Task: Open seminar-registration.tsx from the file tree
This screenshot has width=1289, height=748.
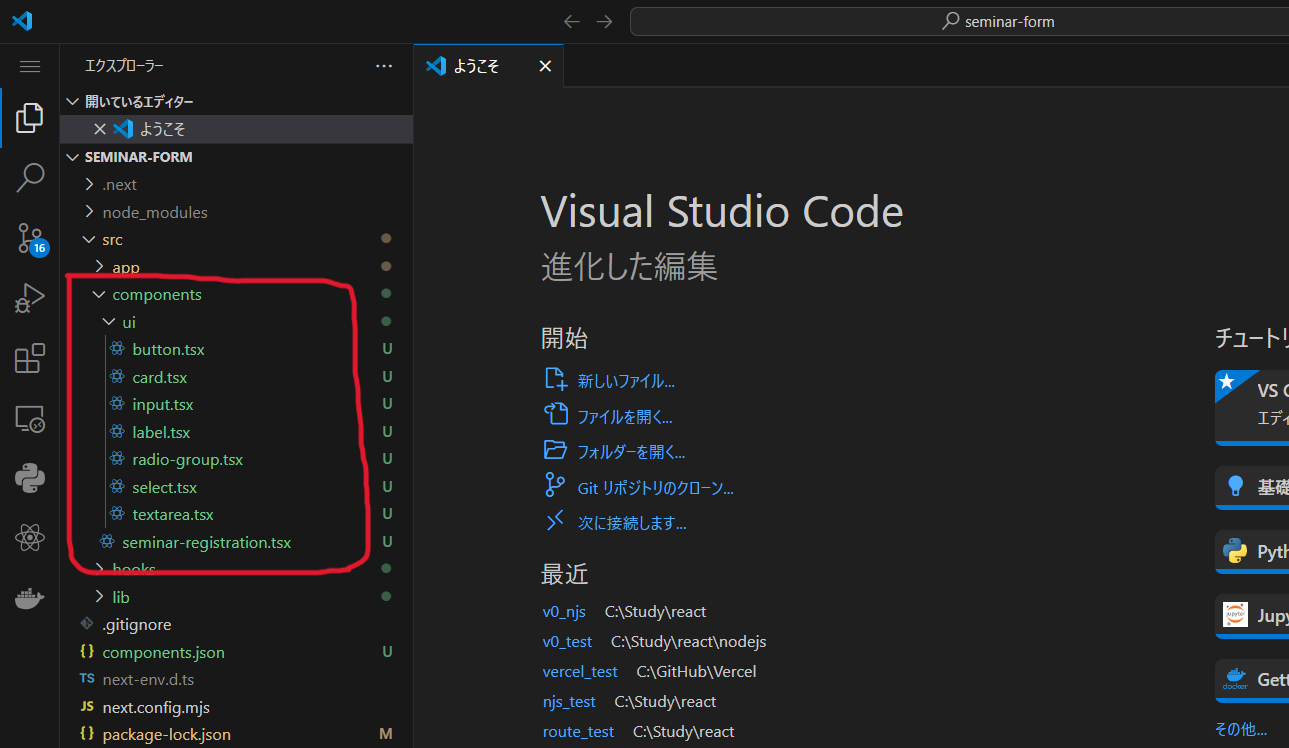Action: click(207, 541)
